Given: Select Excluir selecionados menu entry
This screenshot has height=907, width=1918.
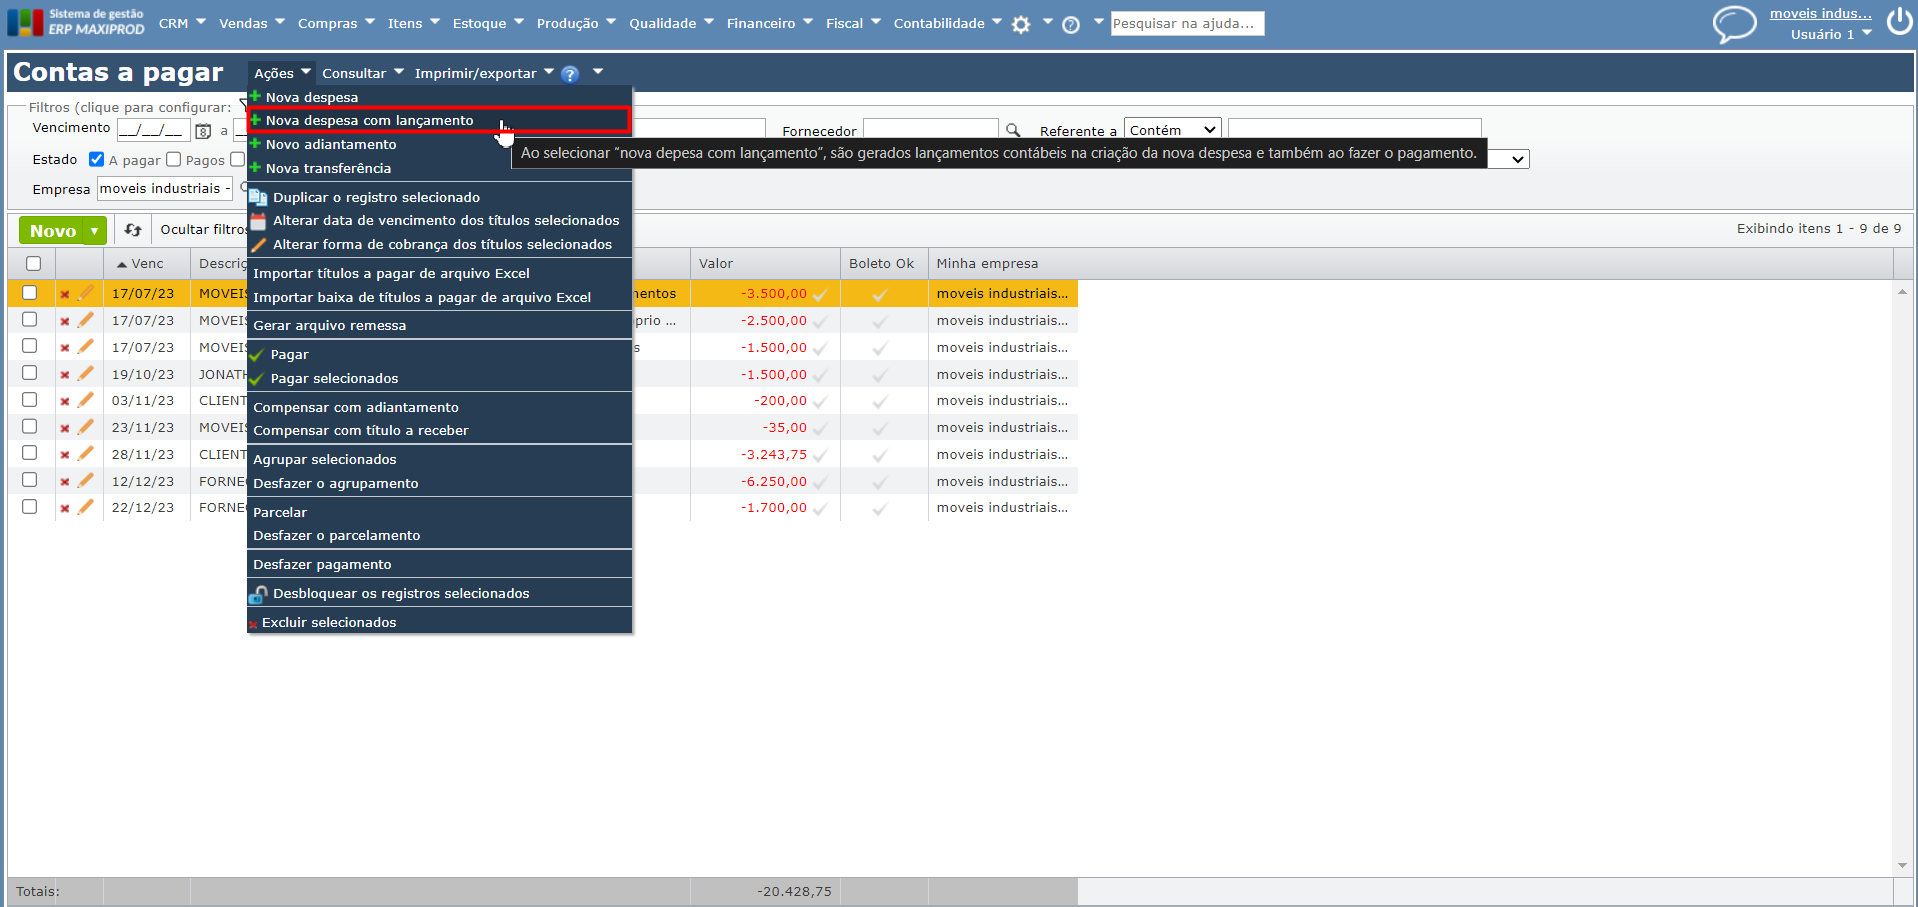Looking at the screenshot, I should 439,622.
